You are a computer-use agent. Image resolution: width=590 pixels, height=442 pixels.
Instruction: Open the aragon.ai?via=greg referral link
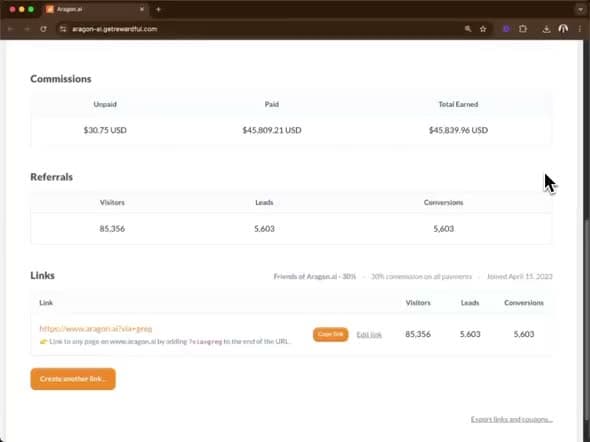96,328
